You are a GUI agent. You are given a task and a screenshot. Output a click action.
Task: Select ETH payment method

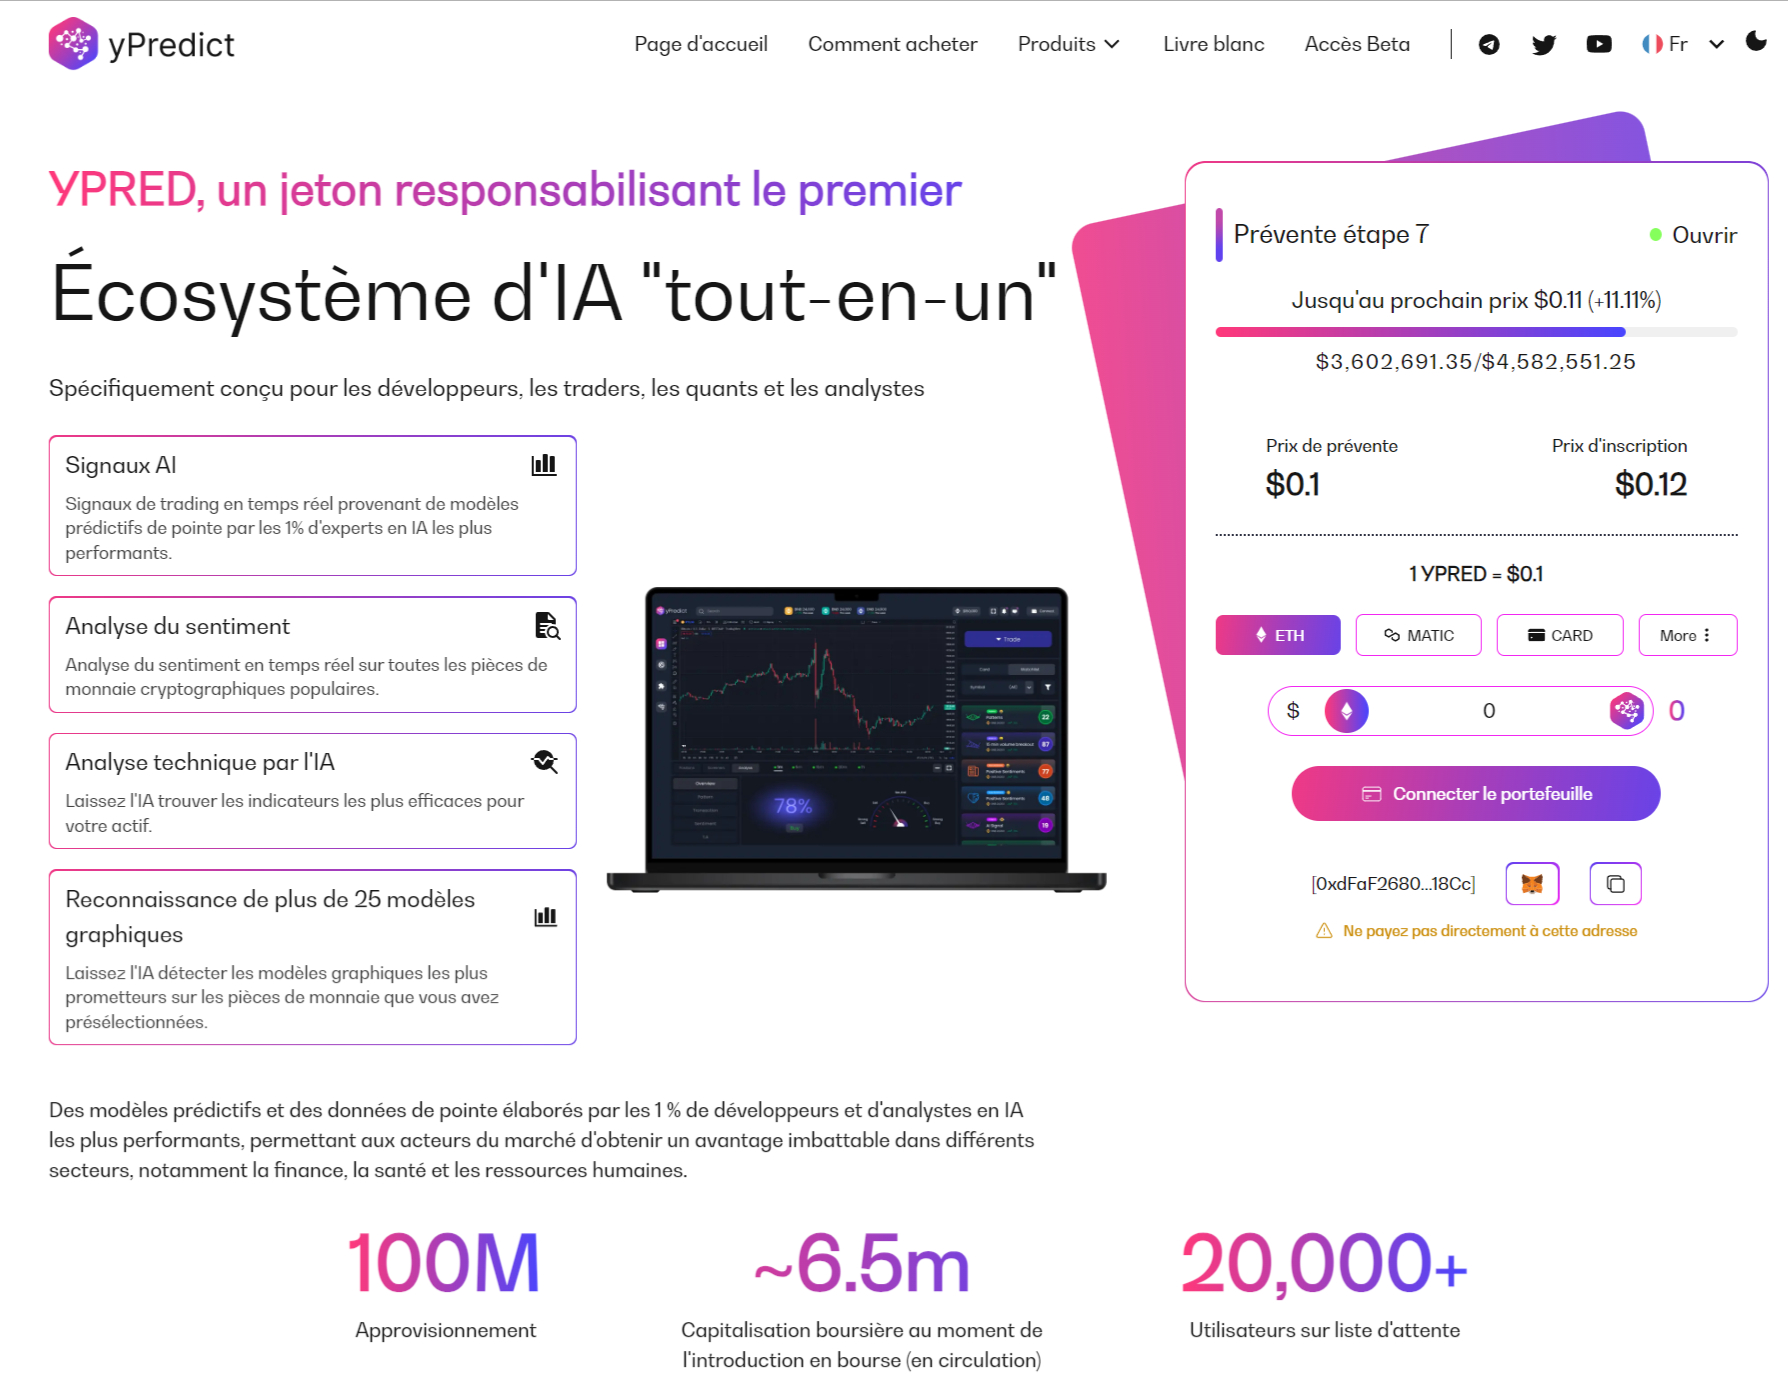[1278, 635]
